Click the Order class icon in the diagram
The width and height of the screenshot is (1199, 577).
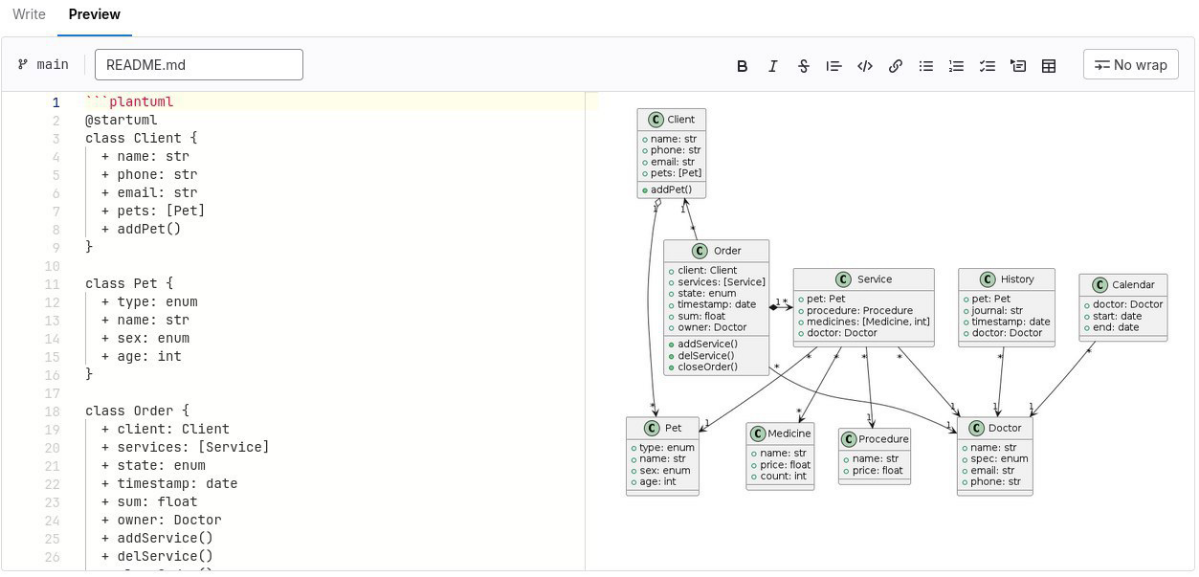(700, 251)
